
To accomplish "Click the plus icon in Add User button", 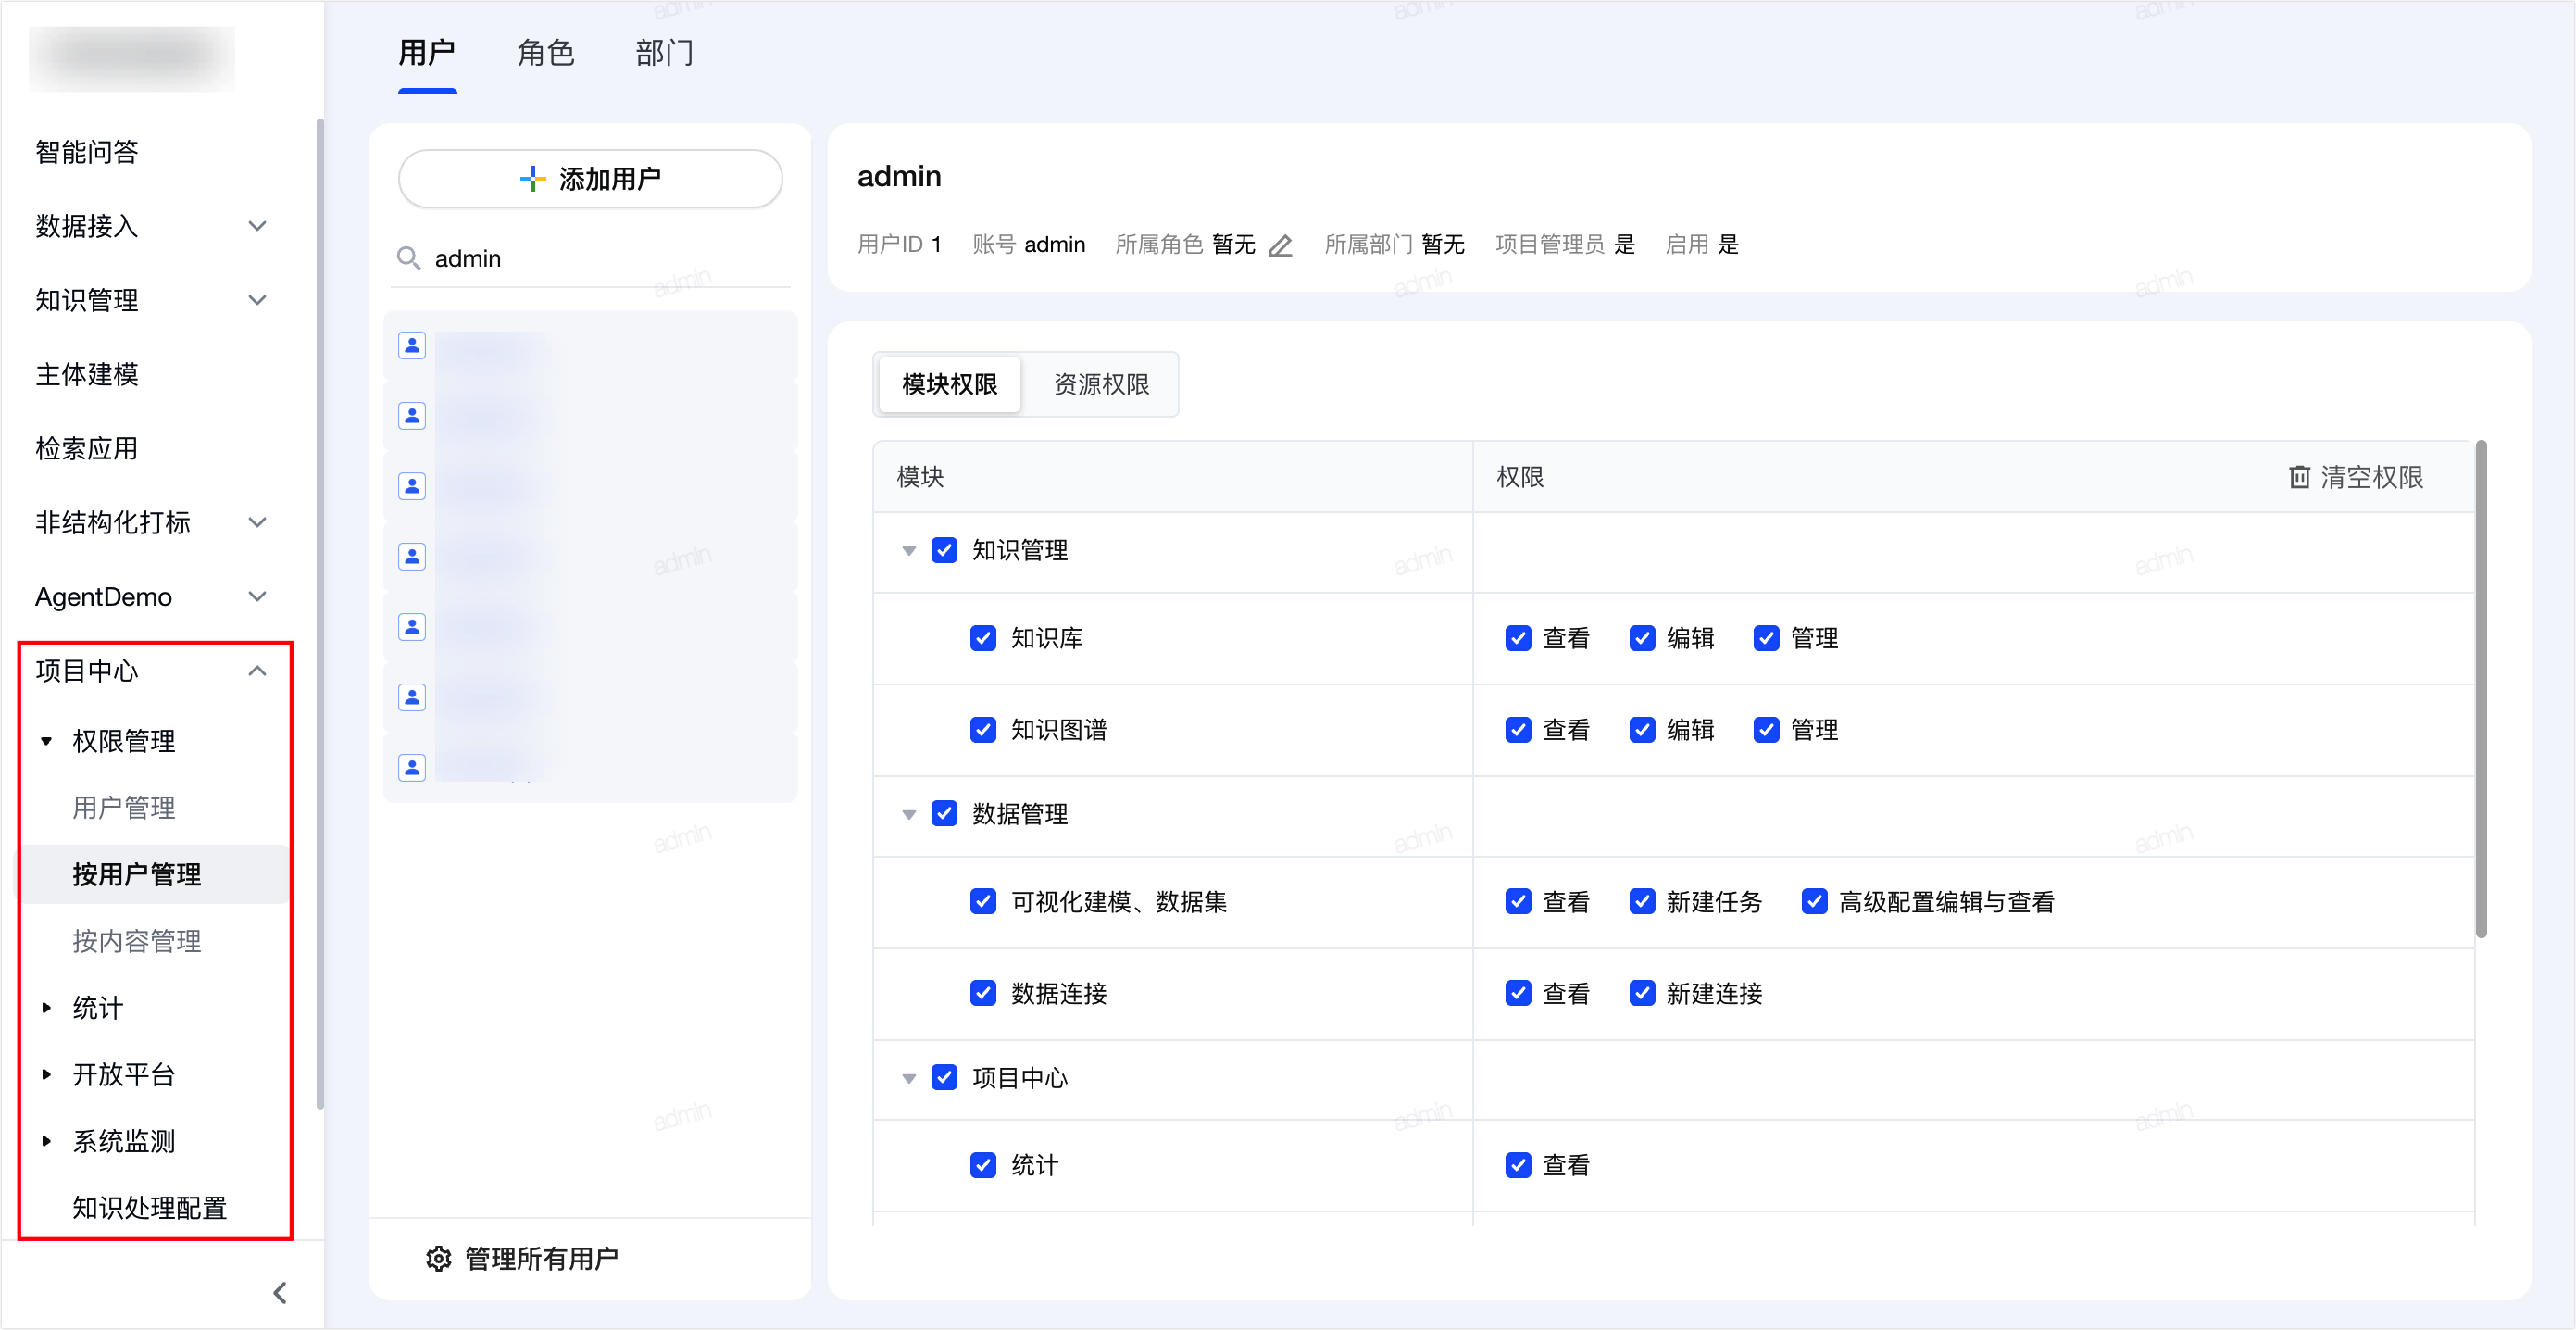I will pyautogui.click(x=533, y=179).
